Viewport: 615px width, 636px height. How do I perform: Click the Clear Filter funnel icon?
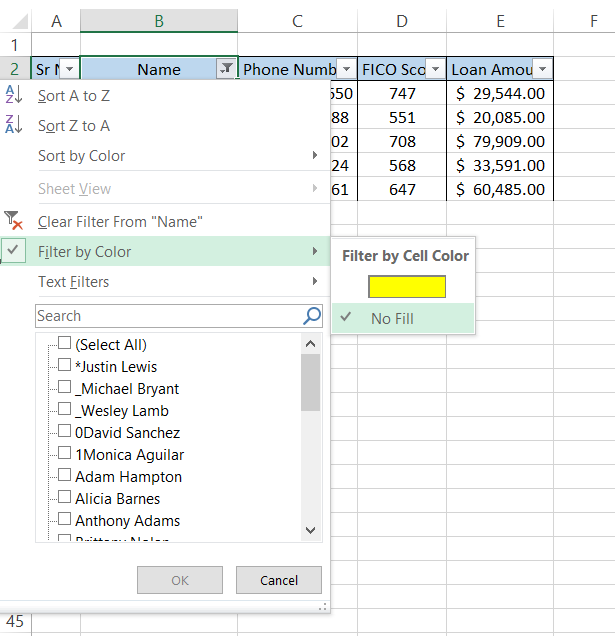13,221
